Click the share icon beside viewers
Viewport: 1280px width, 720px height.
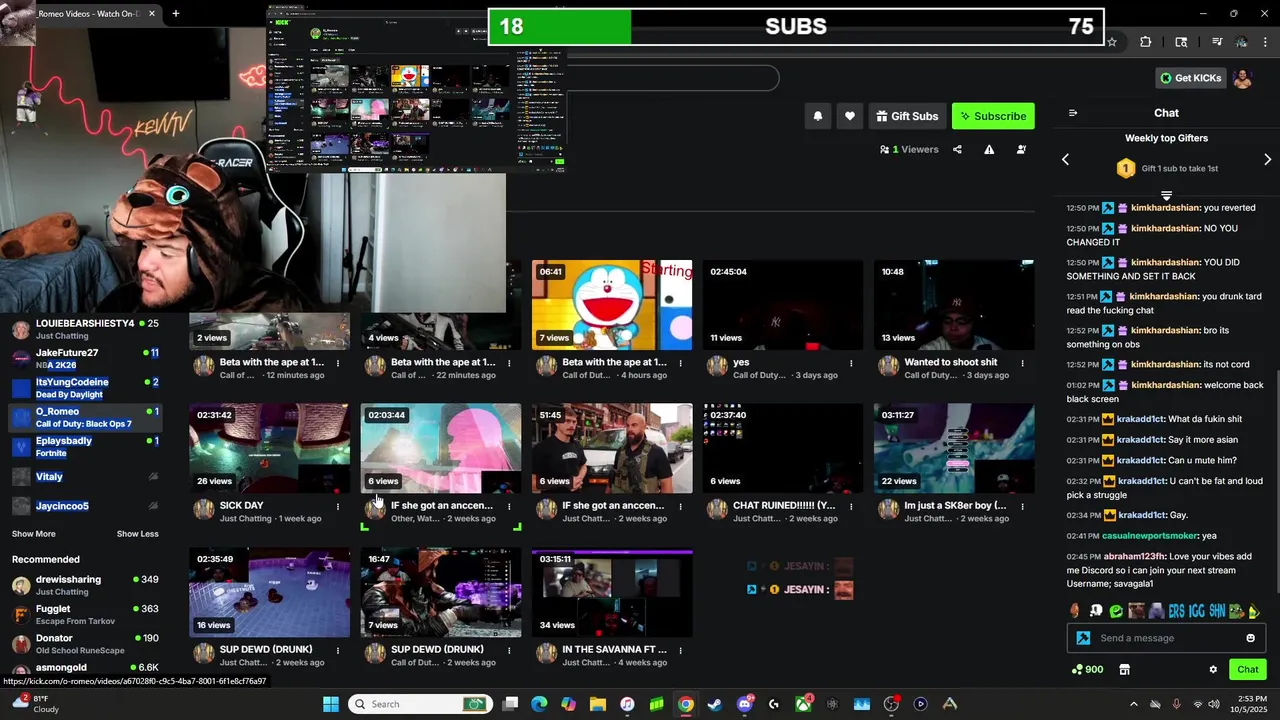click(957, 149)
